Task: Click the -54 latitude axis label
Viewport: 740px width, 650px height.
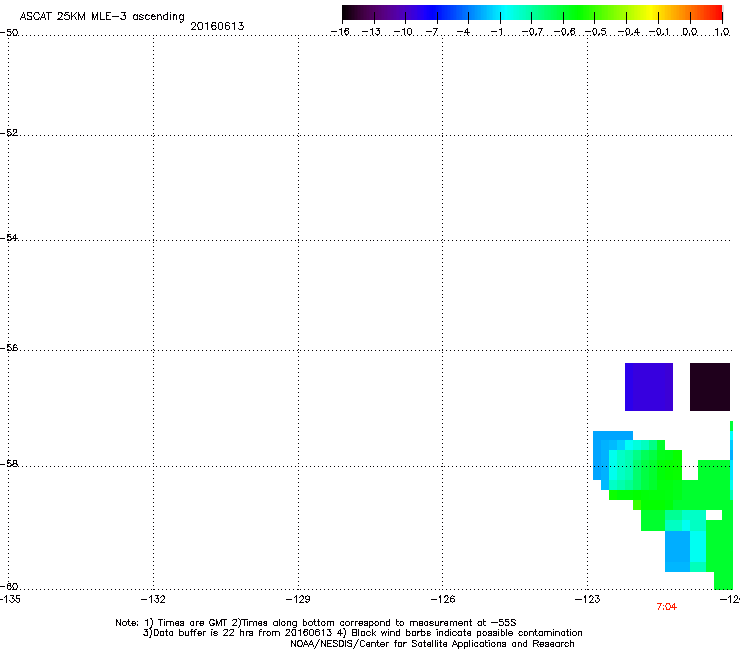Action: point(9,237)
